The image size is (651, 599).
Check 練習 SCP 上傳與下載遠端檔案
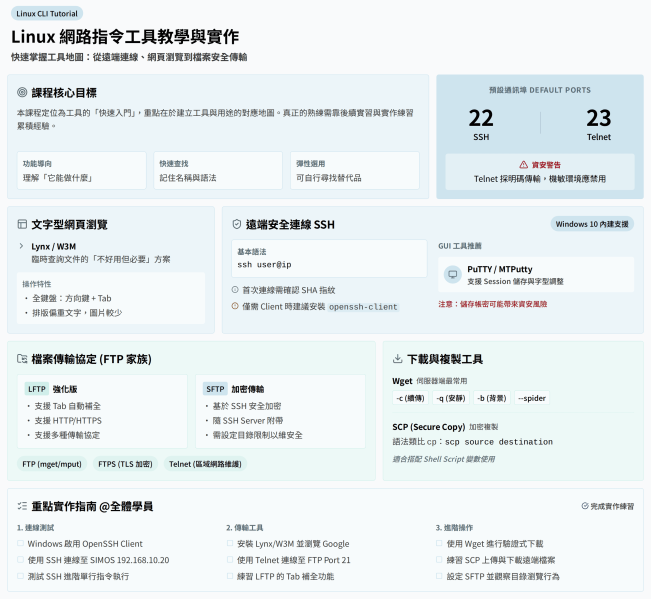pos(439,560)
